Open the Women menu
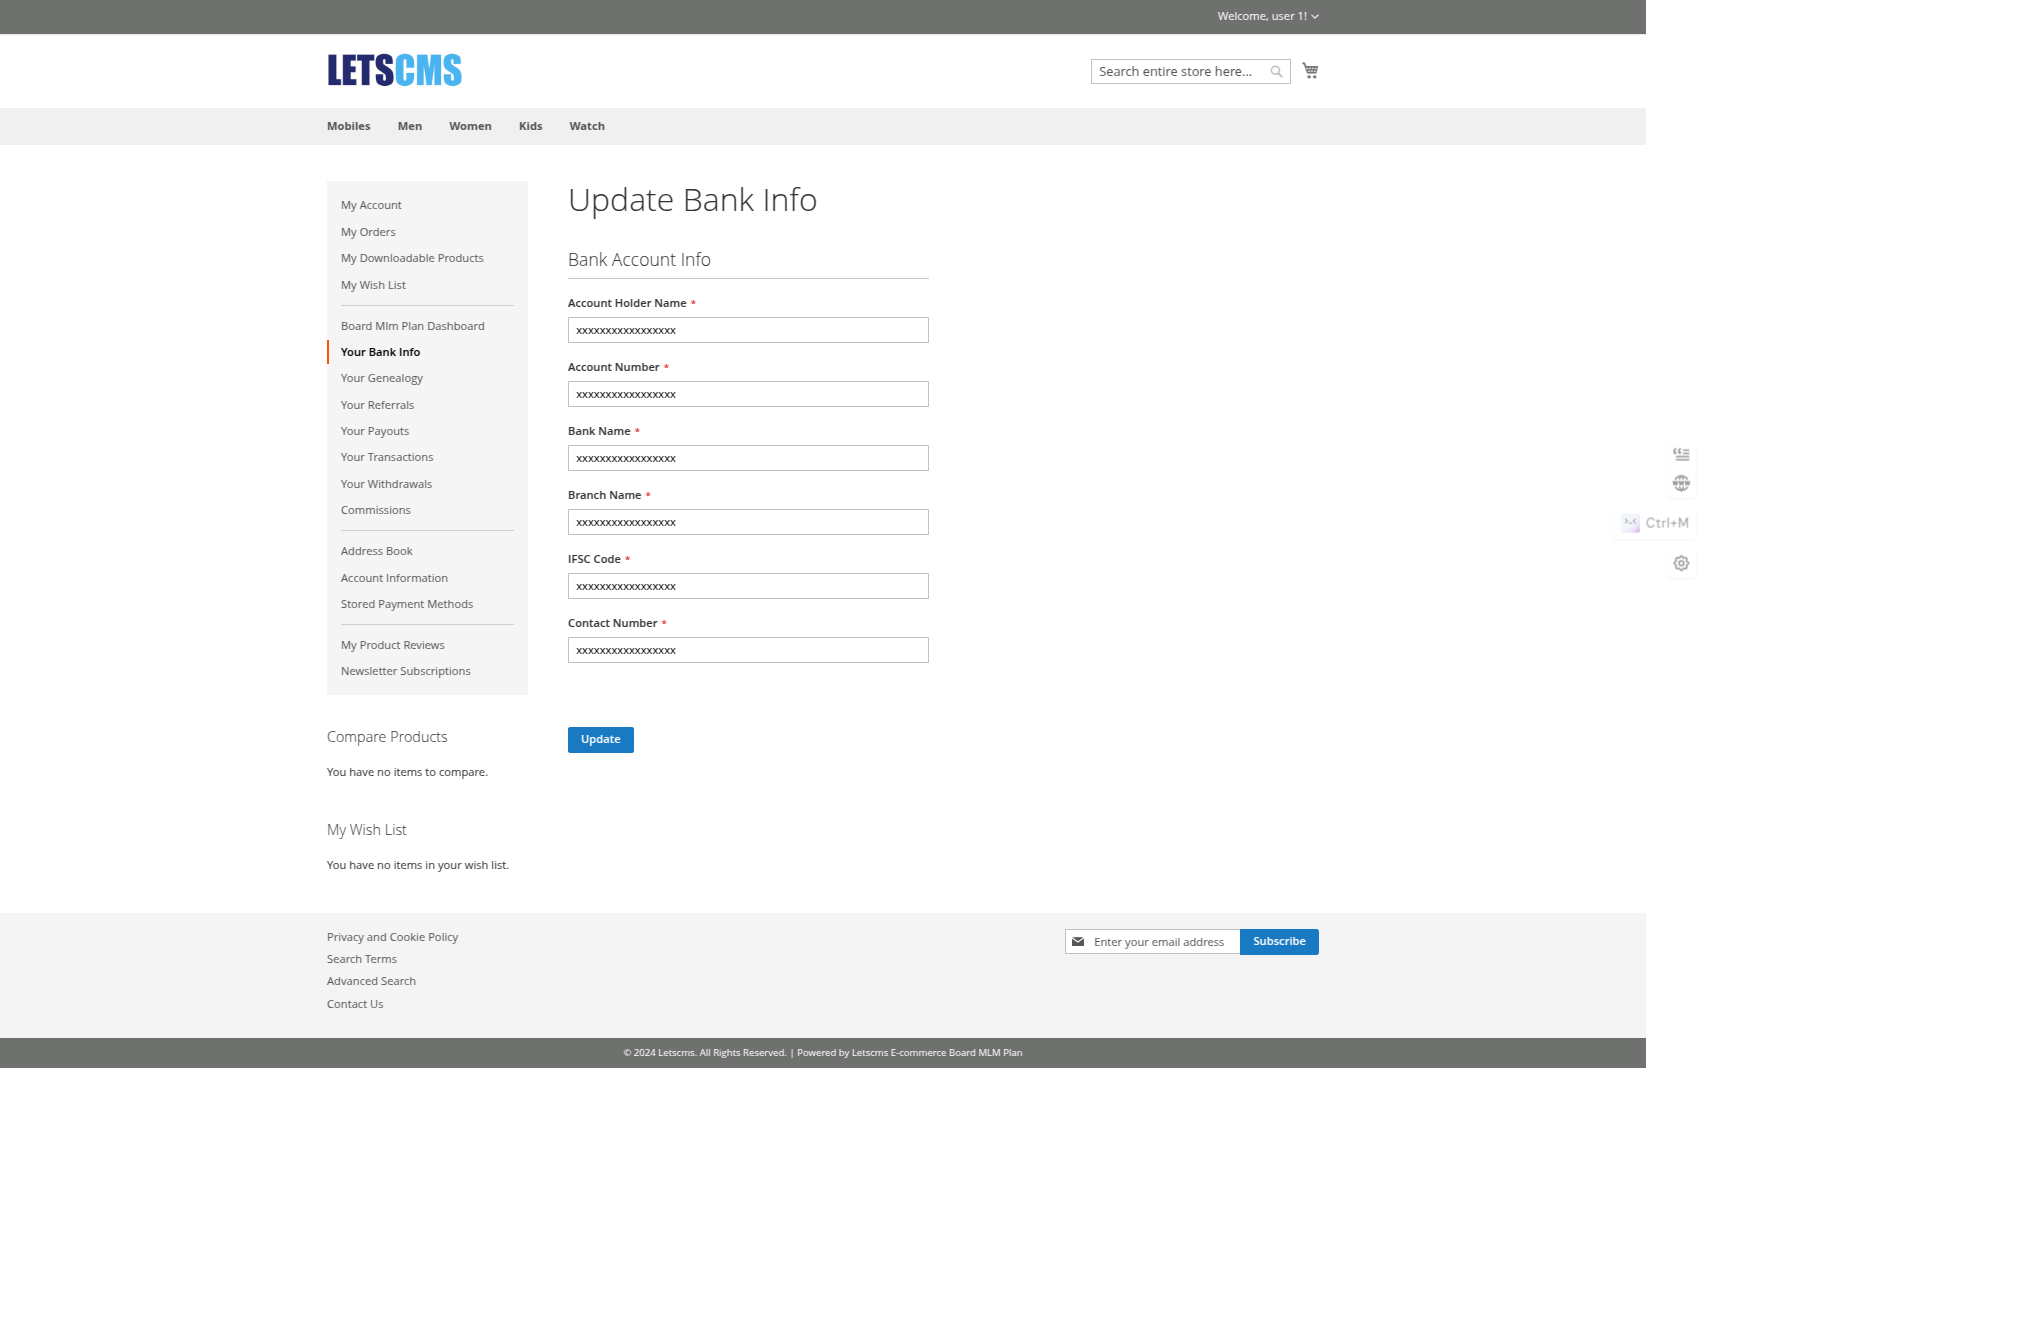The width and height of the screenshot is (2038, 1335). (470, 127)
